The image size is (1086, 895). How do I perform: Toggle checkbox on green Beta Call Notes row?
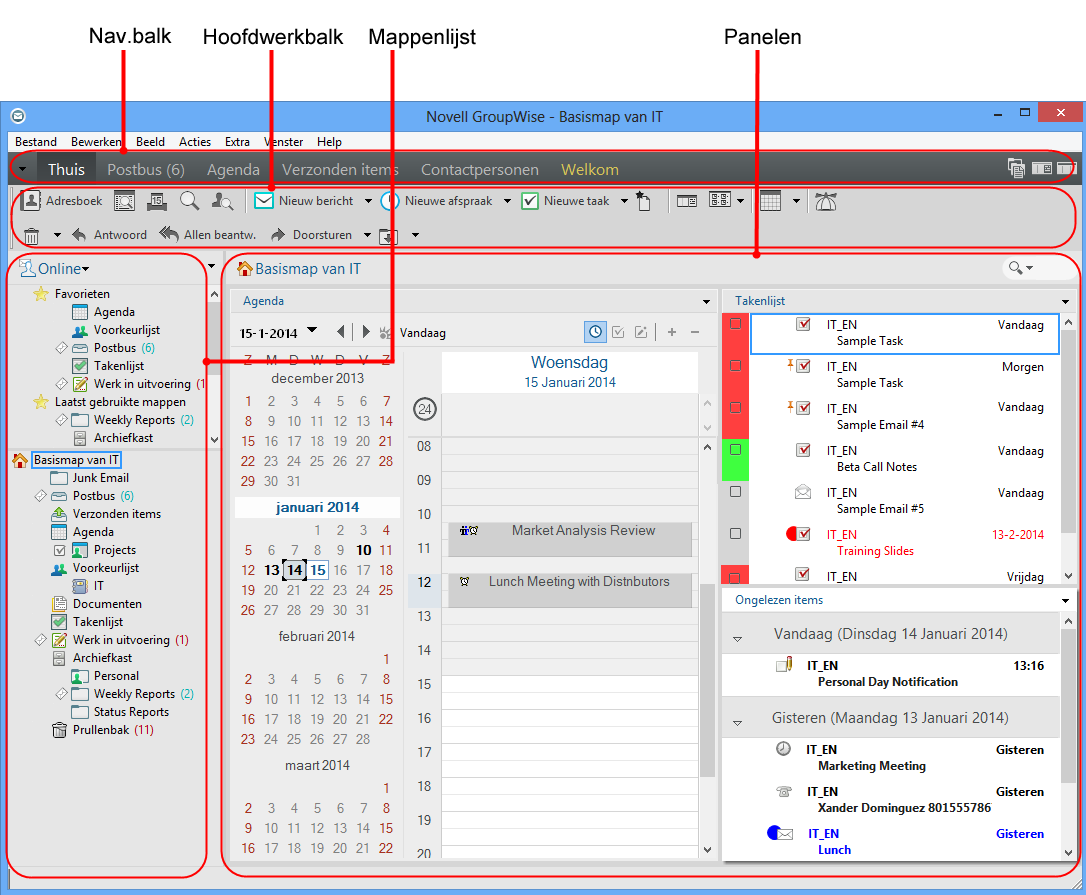point(736,450)
